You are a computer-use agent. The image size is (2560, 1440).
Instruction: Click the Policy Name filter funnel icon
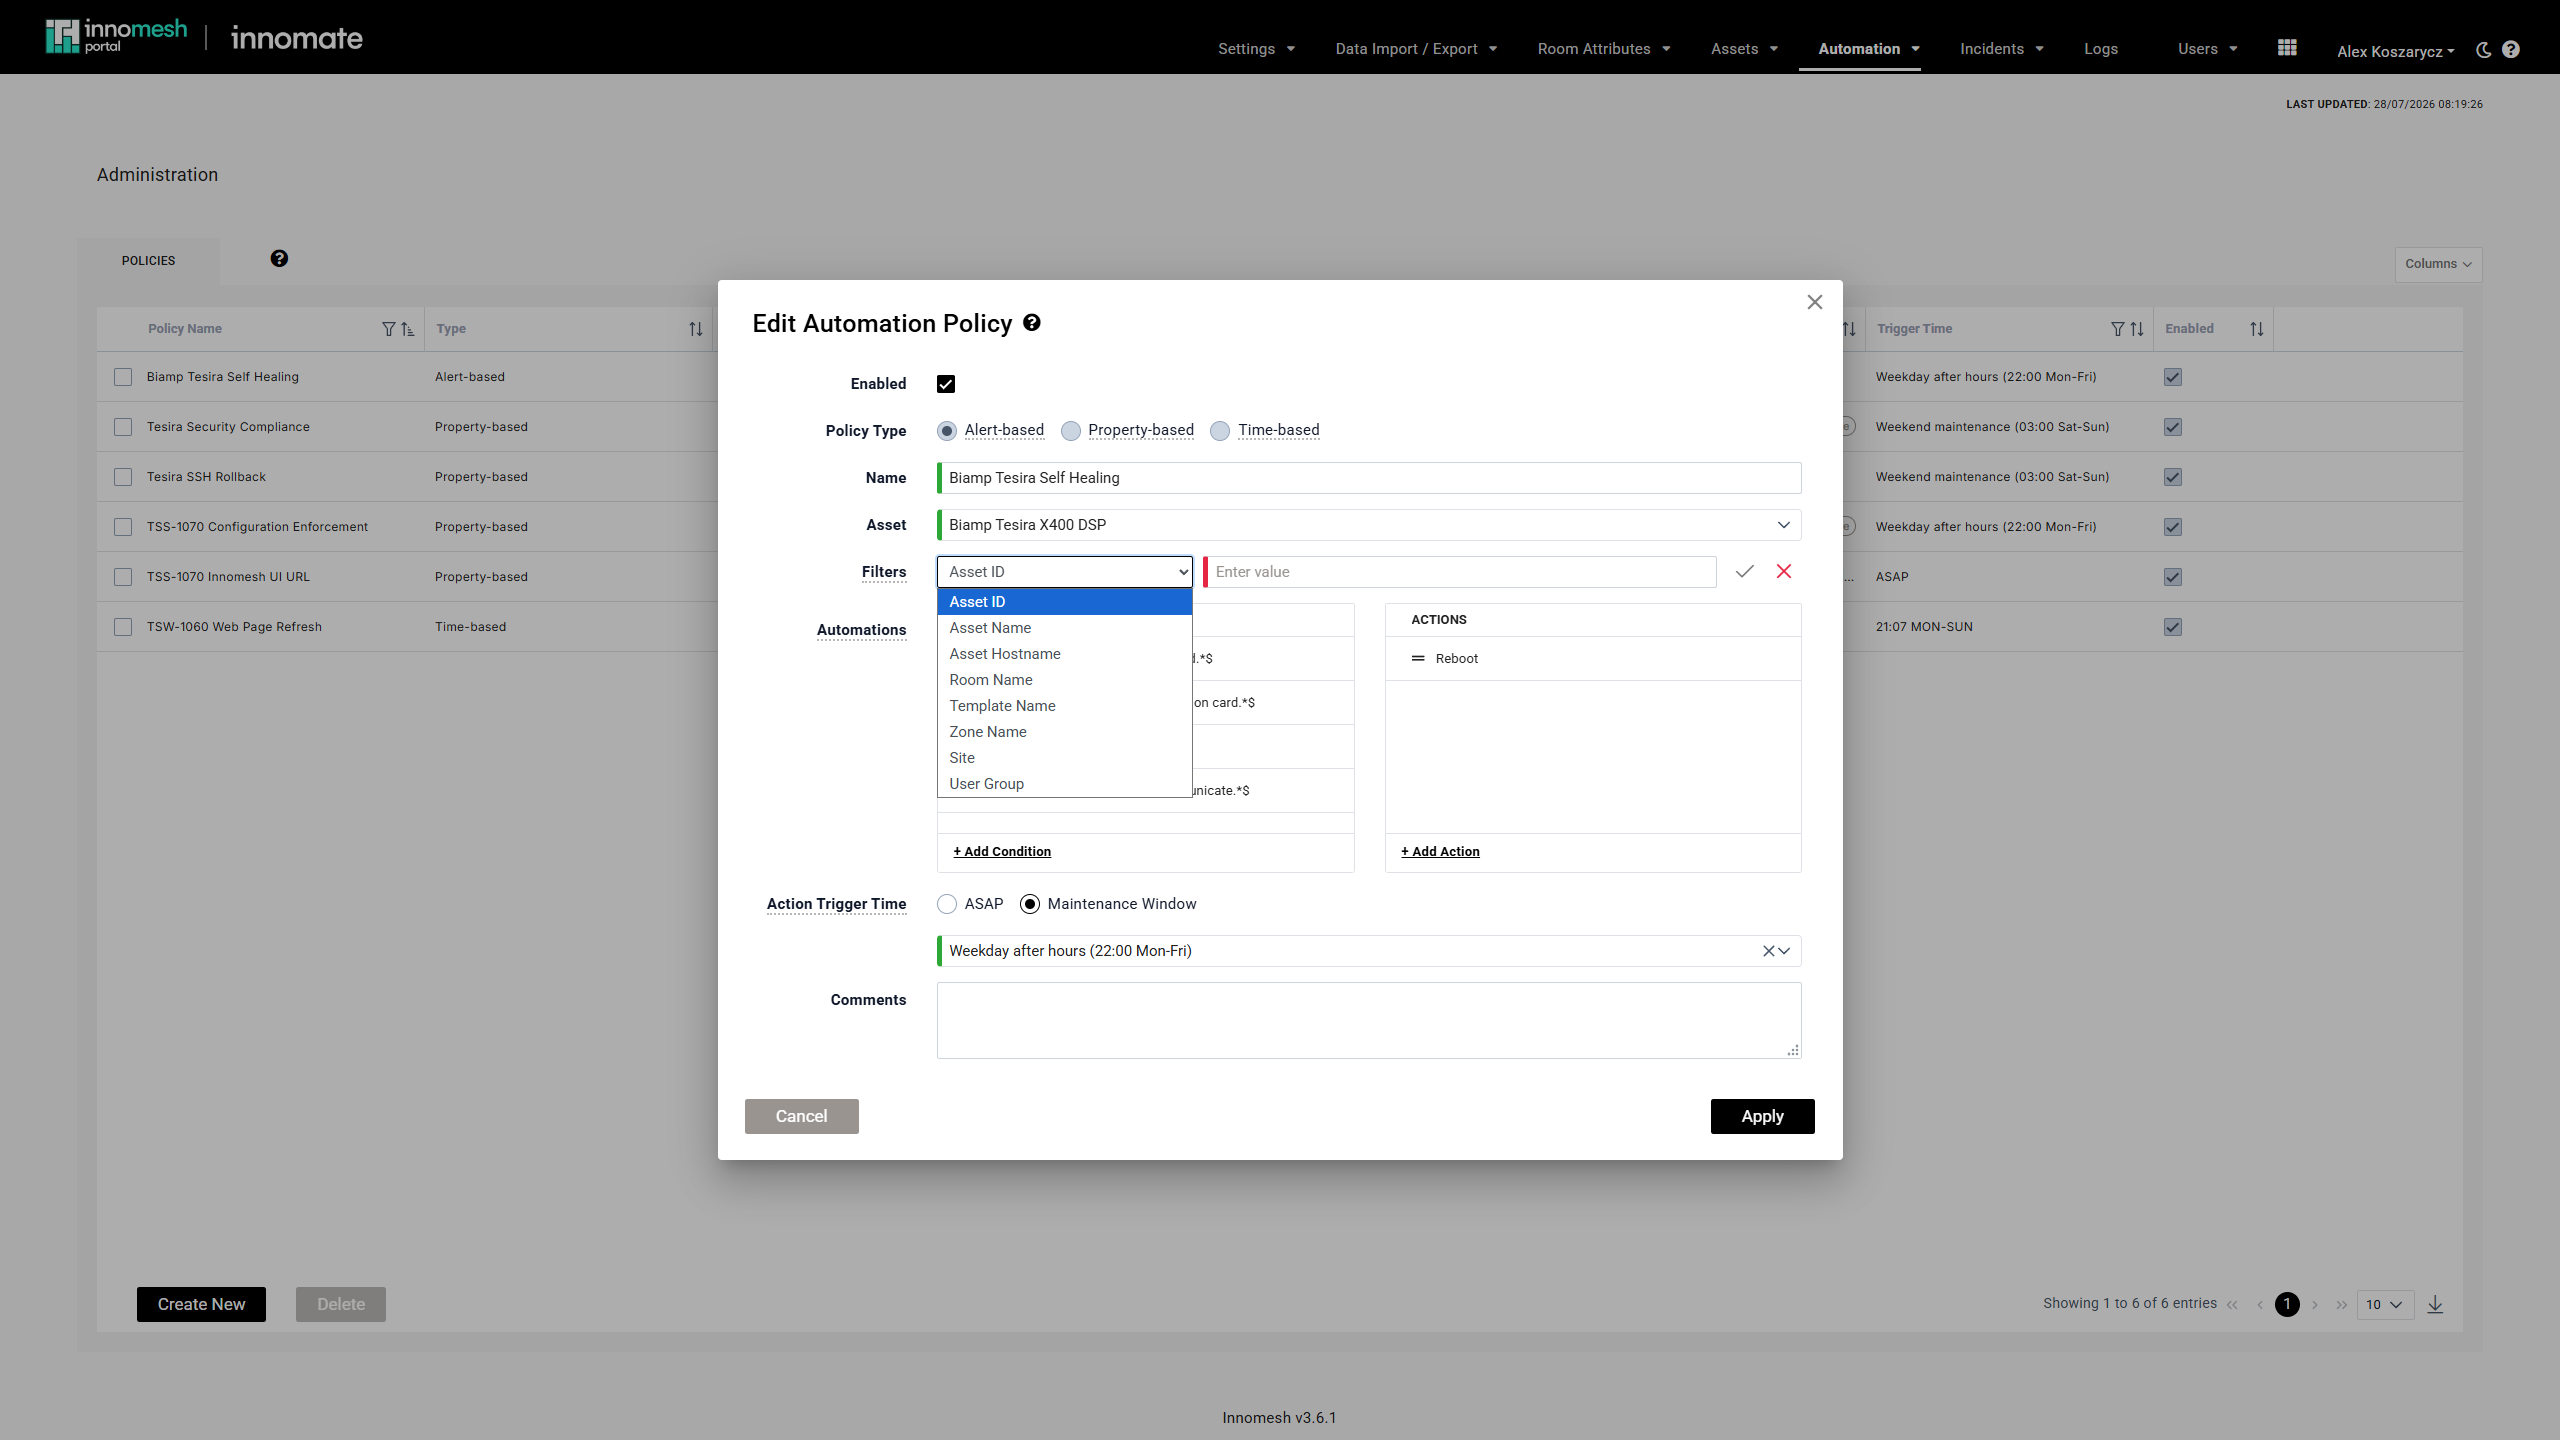tap(388, 329)
